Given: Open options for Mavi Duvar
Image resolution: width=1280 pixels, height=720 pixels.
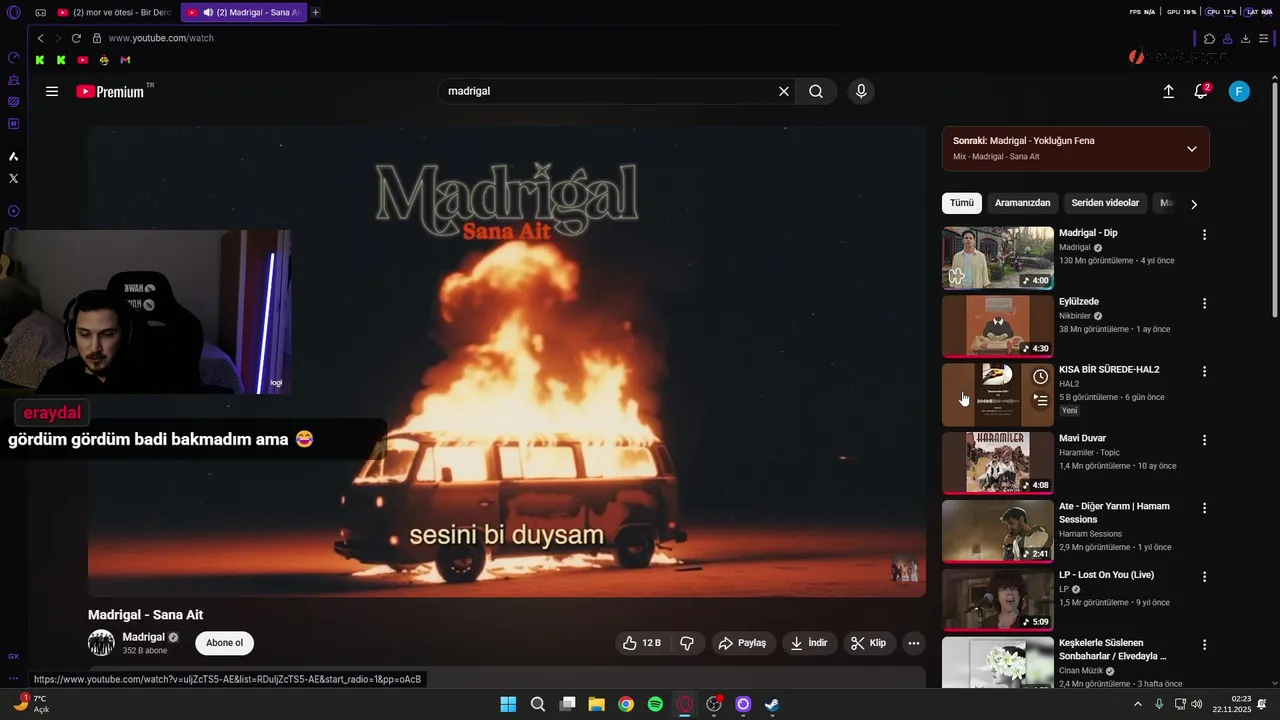Looking at the screenshot, I should pos(1204,440).
